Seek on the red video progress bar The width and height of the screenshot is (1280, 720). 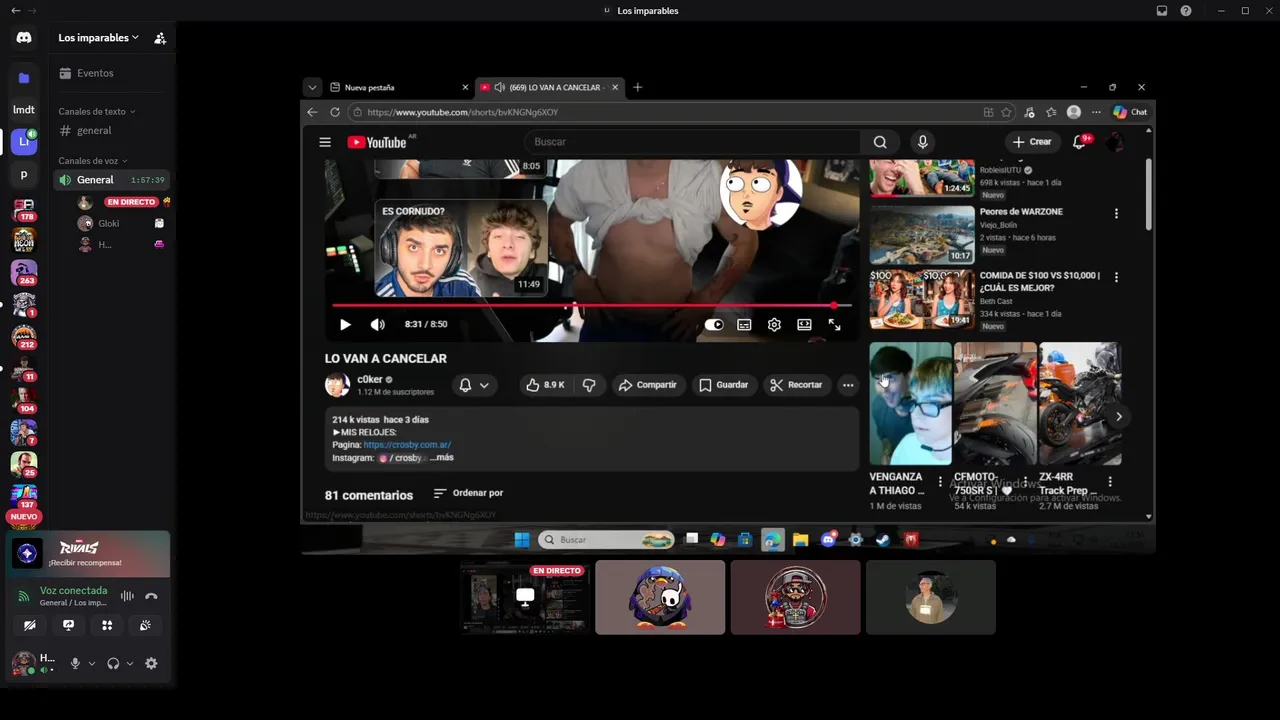click(592, 305)
